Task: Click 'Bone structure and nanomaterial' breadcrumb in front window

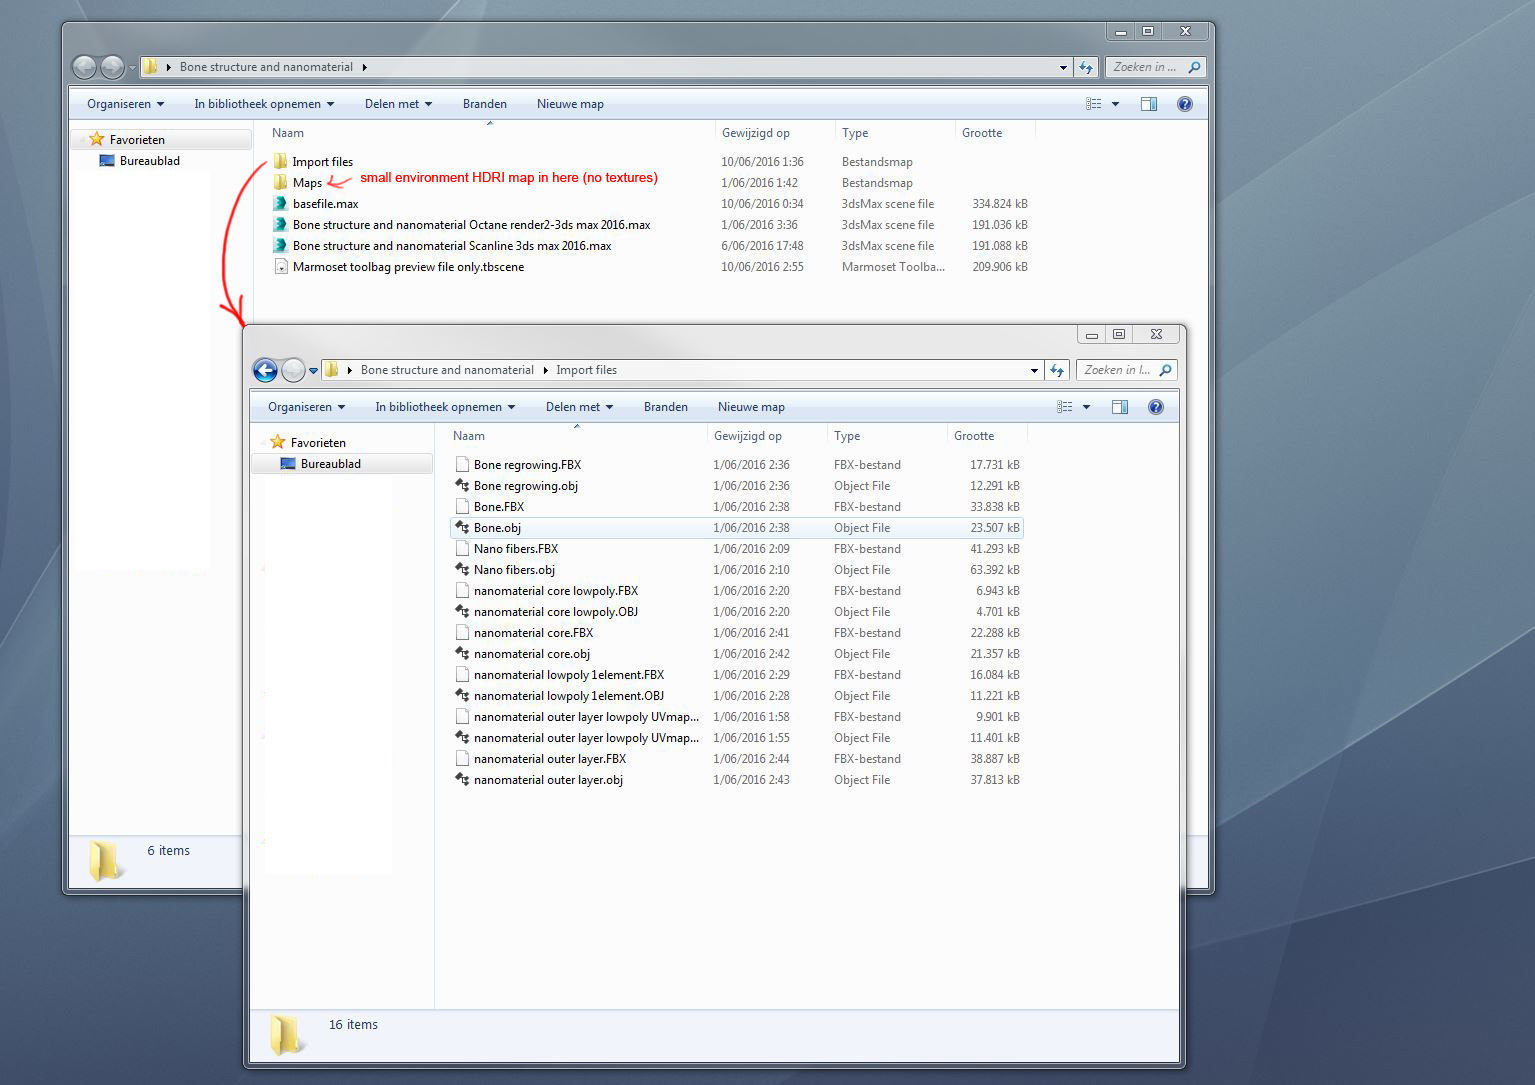Action: pos(447,370)
